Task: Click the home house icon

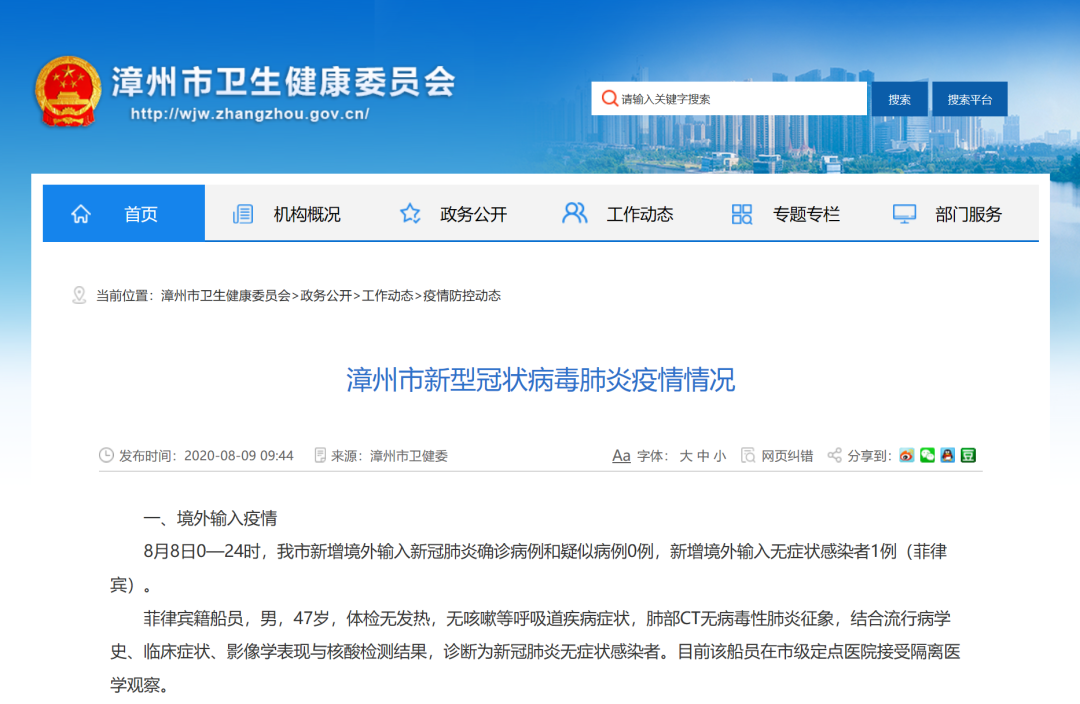Action: (81, 214)
